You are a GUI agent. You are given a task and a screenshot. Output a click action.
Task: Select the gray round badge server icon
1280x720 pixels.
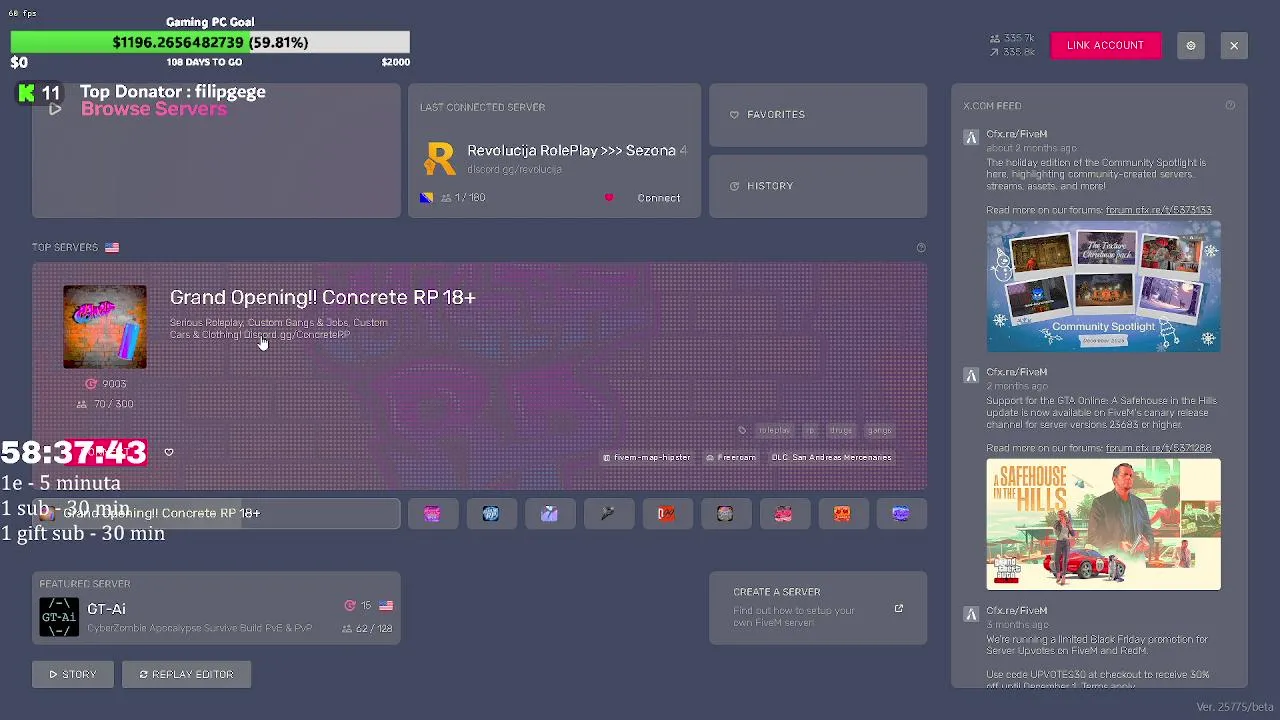click(725, 513)
